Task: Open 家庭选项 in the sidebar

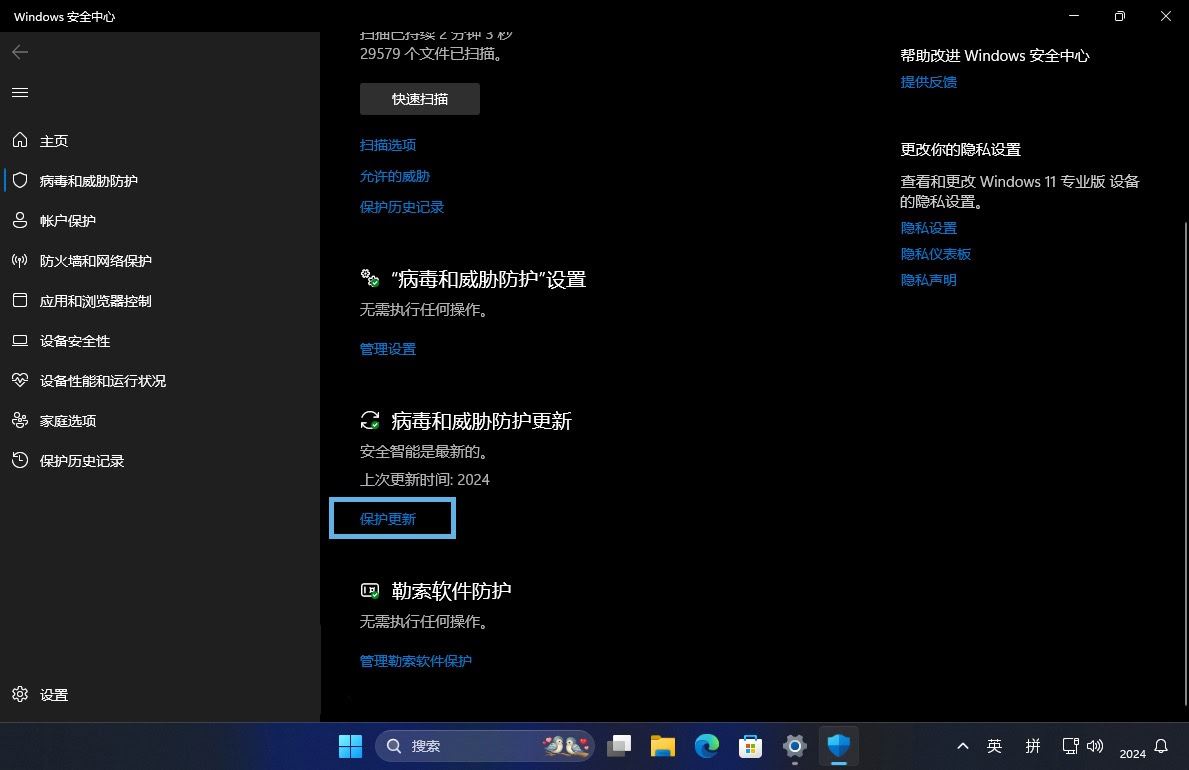Action: 68,421
